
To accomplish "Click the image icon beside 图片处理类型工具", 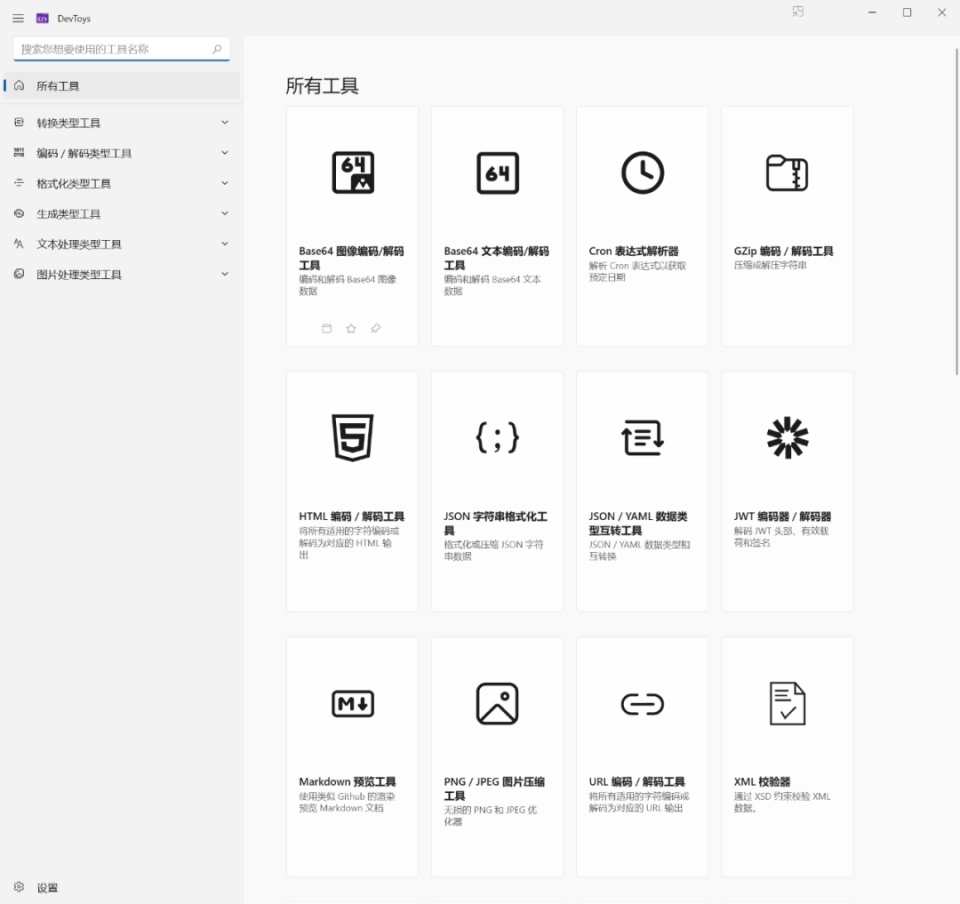I will pos(19,274).
